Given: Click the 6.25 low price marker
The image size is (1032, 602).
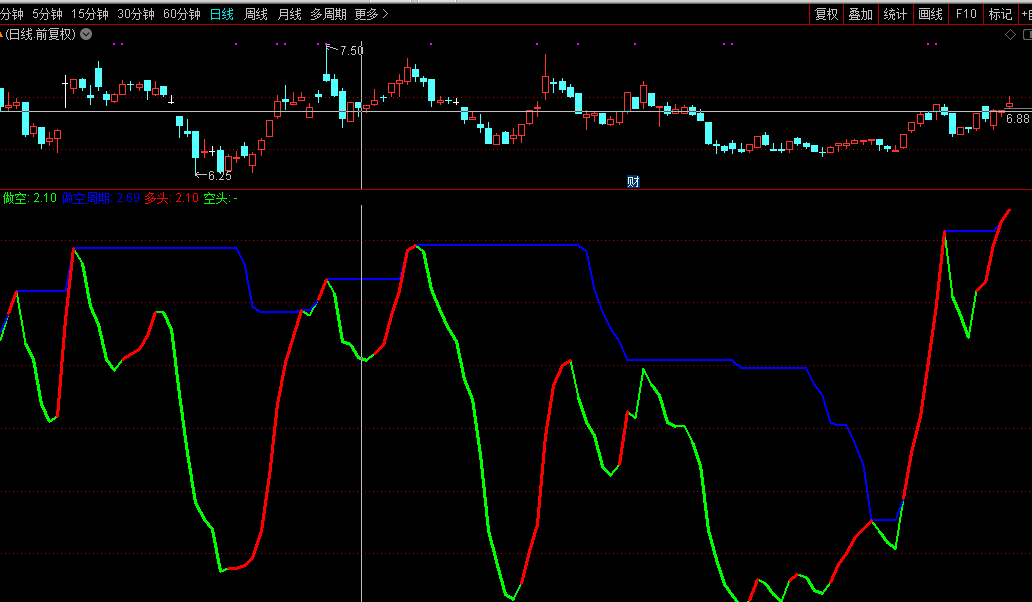Looking at the screenshot, I should (219, 176).
